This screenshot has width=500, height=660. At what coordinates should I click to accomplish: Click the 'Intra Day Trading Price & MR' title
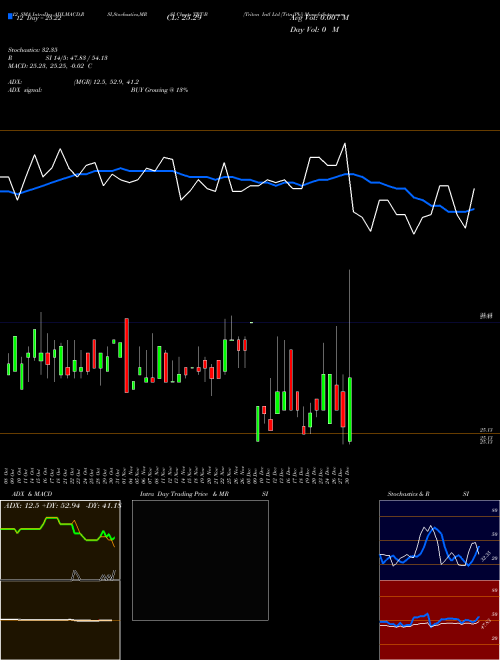(184, 494)
